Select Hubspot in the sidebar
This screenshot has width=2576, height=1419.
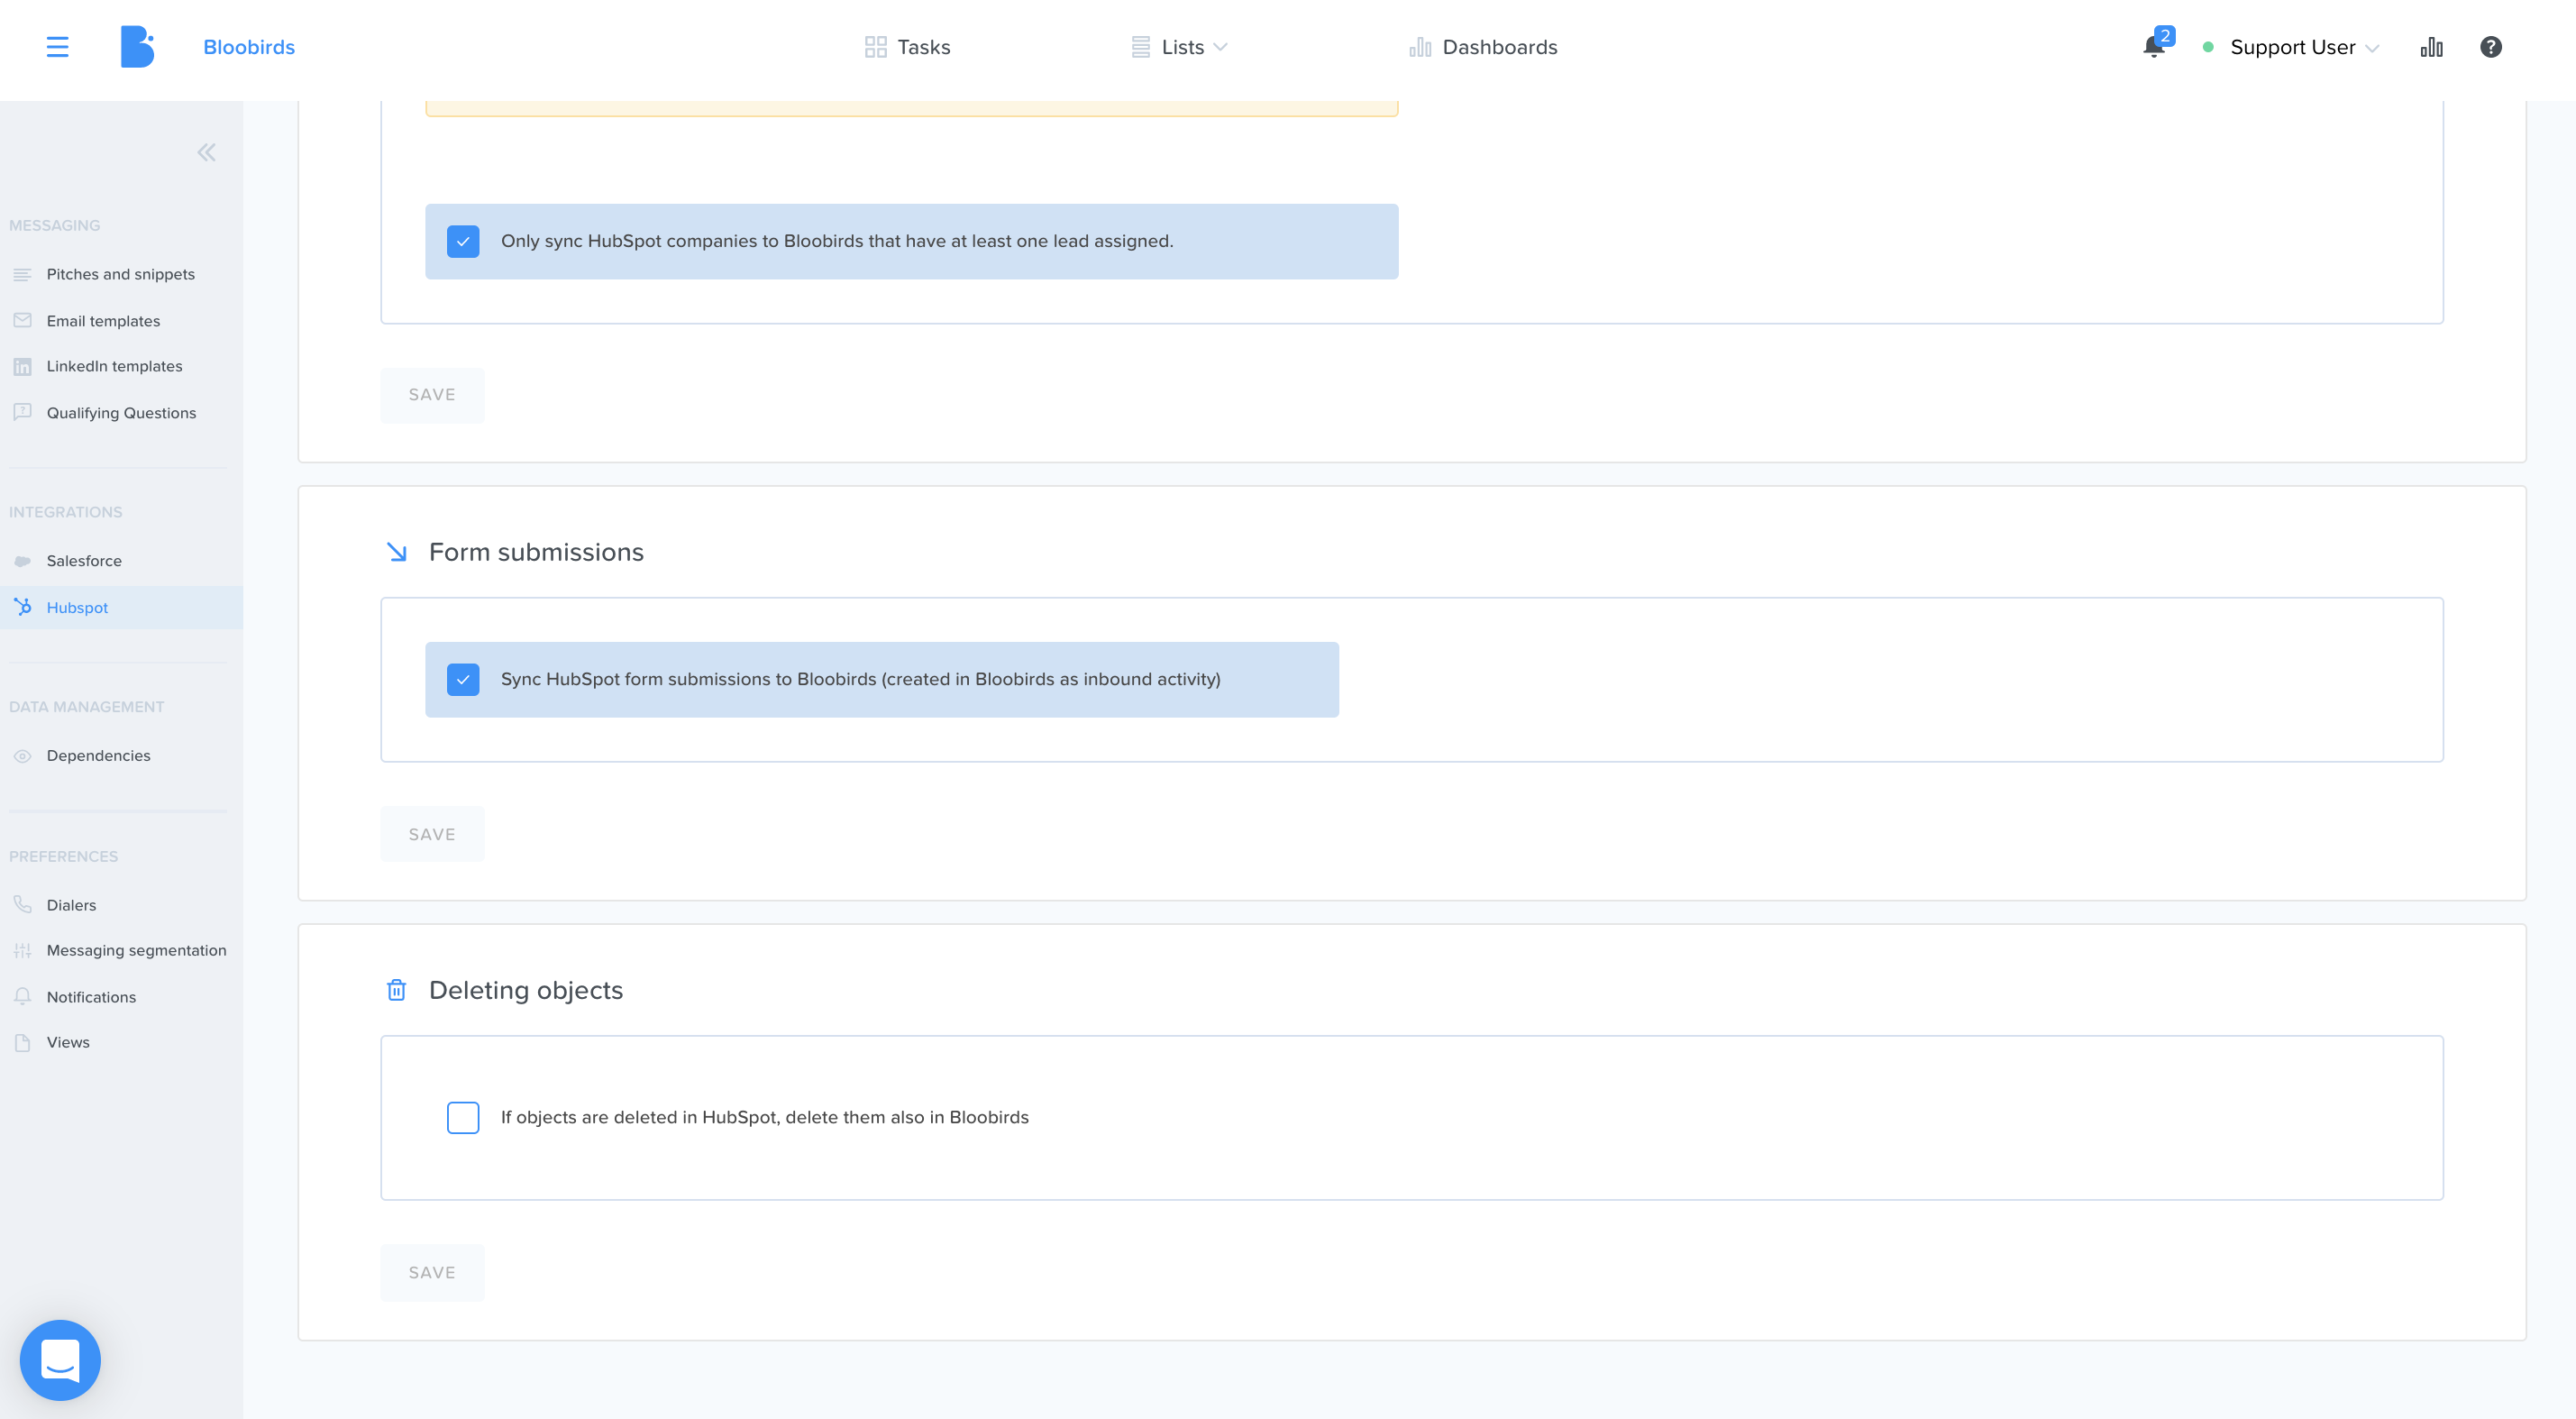point(121,607)
